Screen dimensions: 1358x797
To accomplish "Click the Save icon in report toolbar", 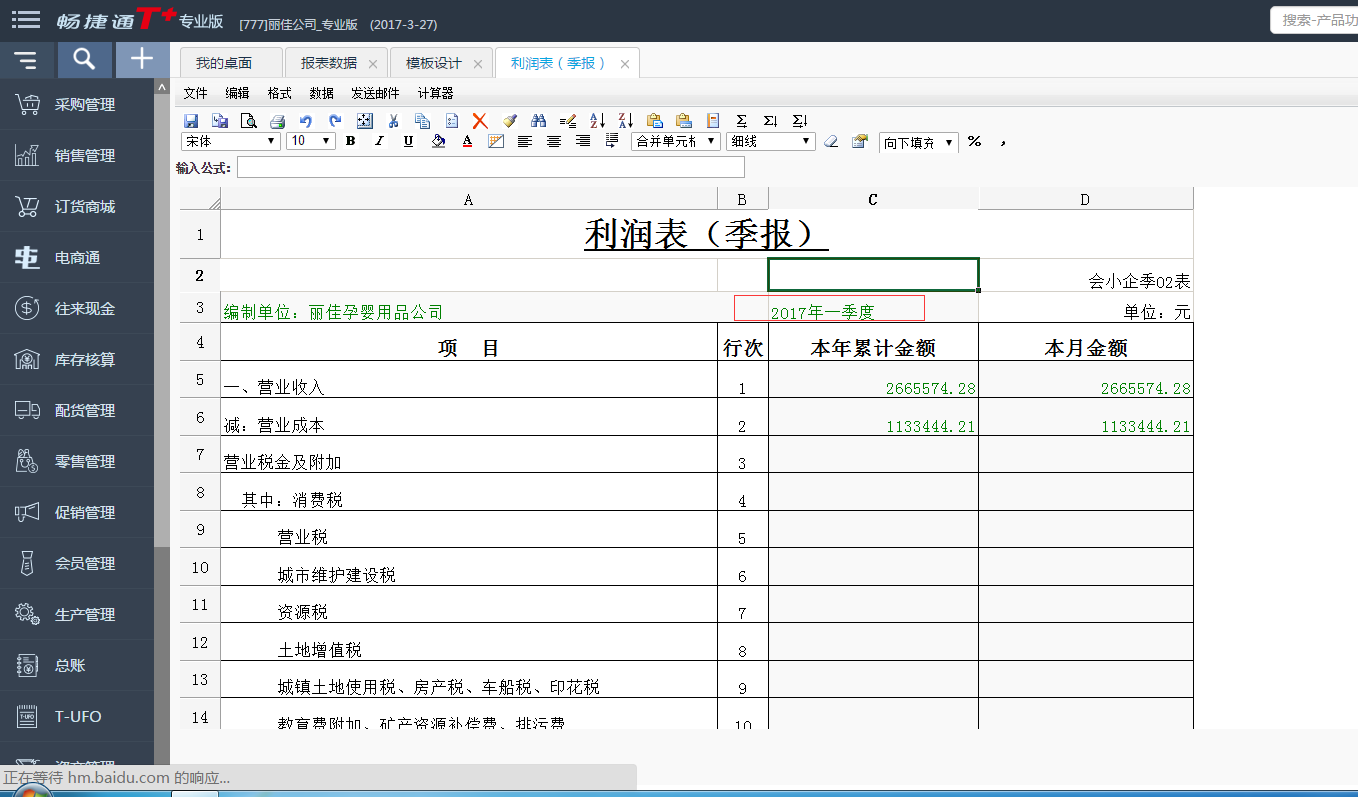I will (x=191, y=121).
